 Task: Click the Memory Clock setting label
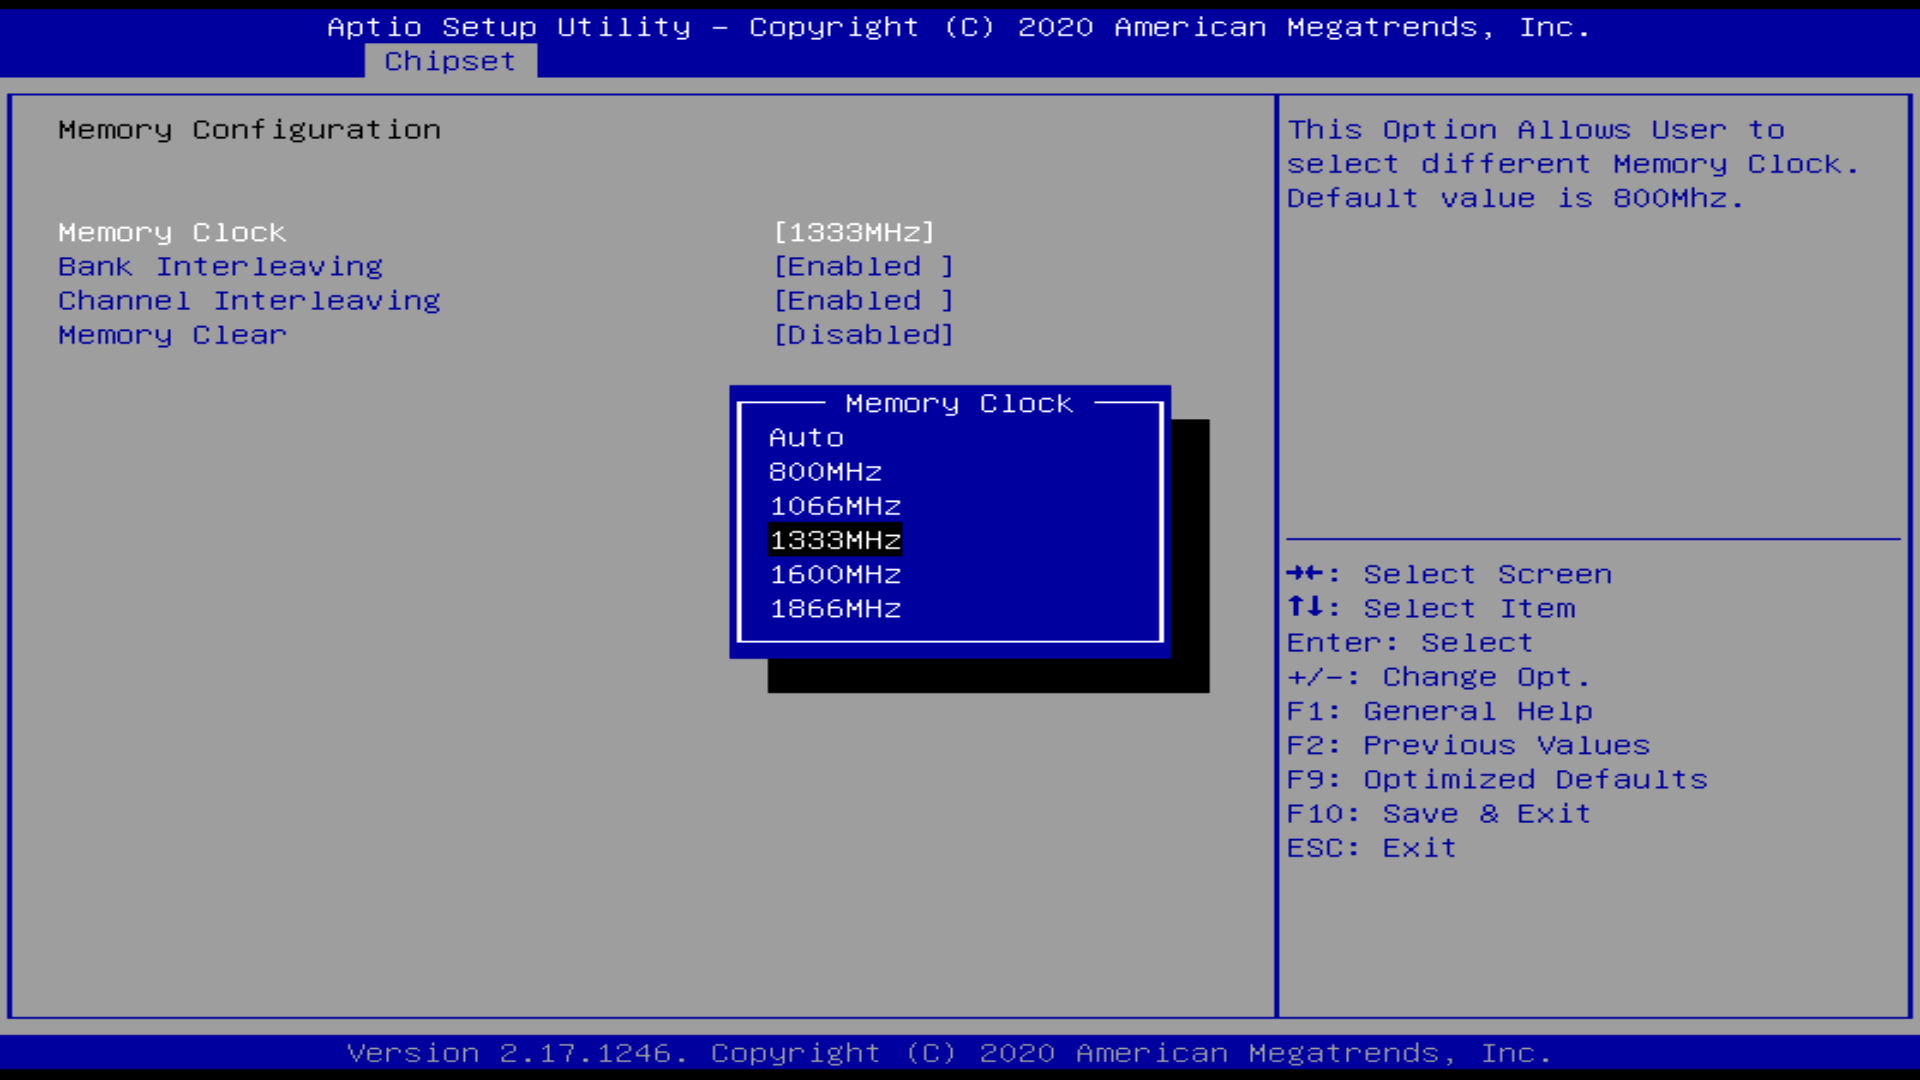(172, 232)
